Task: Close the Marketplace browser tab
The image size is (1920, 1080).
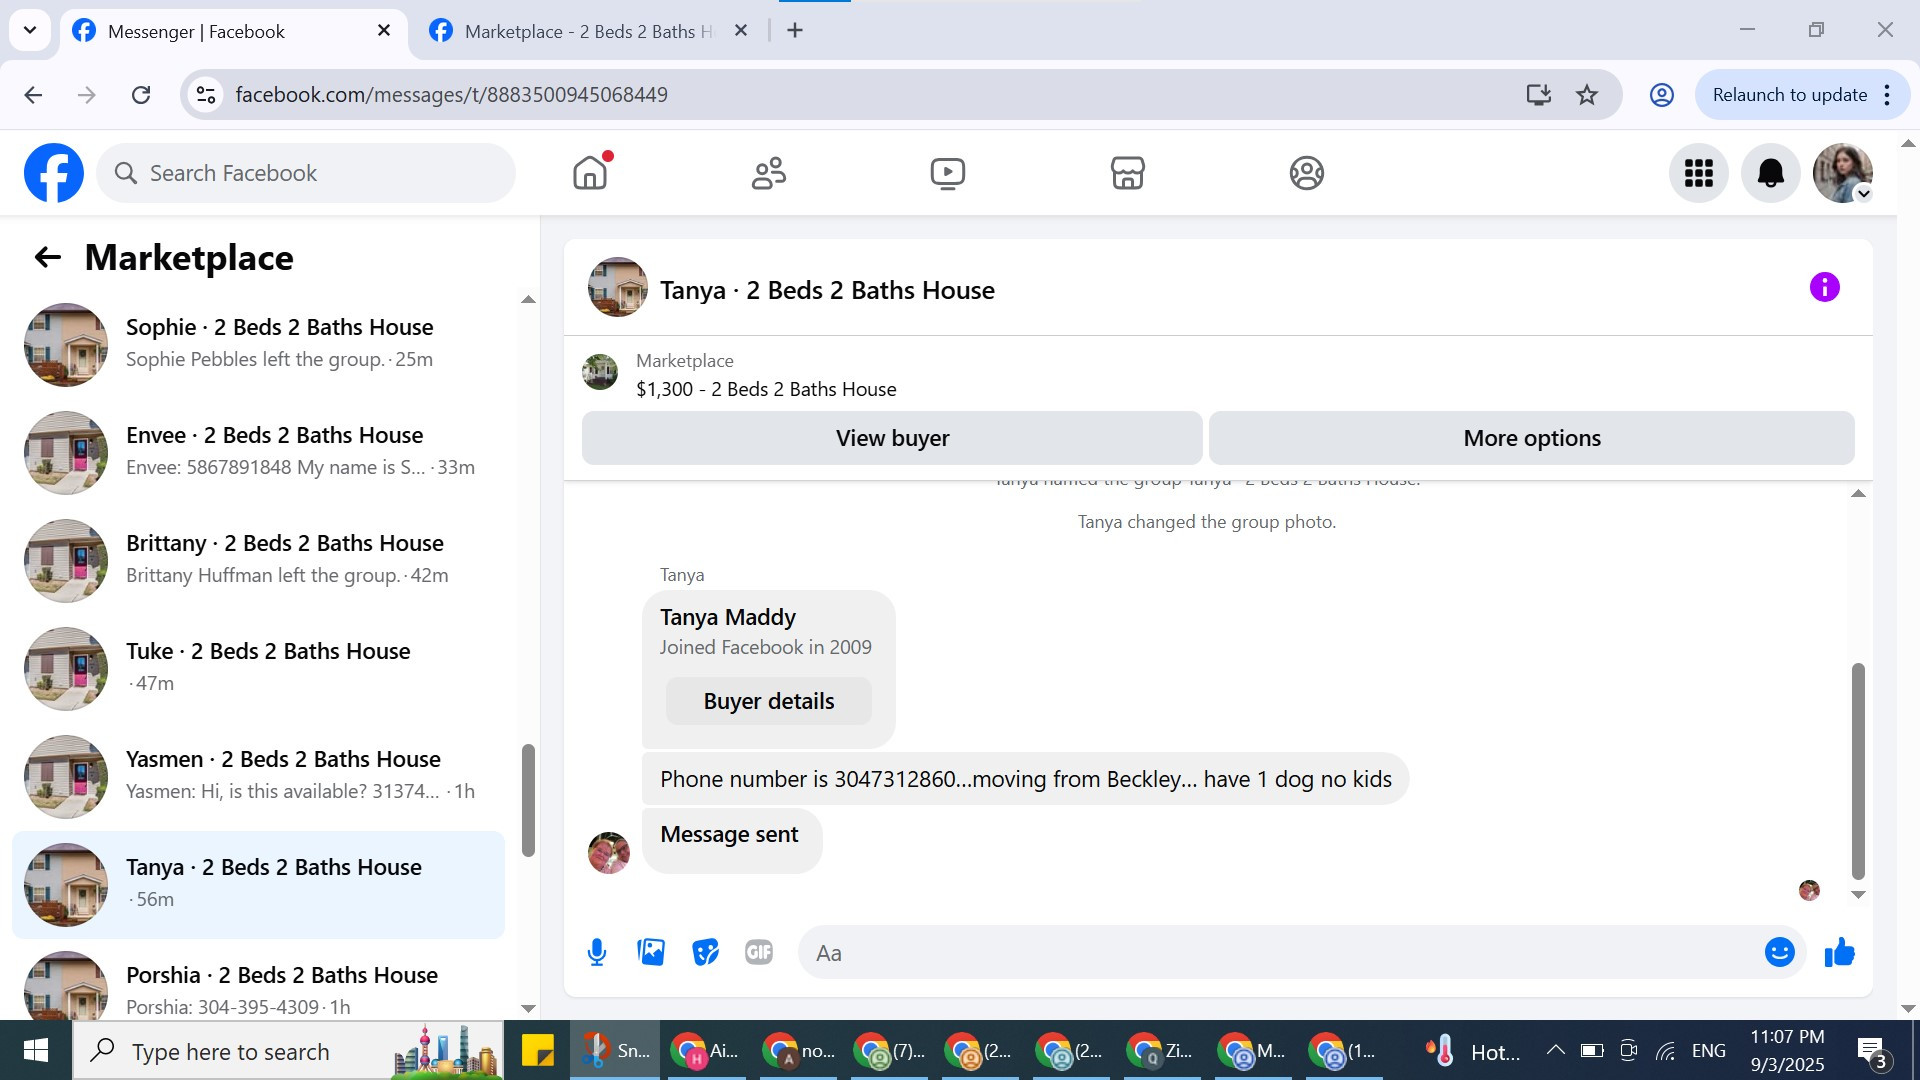Action: 741,31
